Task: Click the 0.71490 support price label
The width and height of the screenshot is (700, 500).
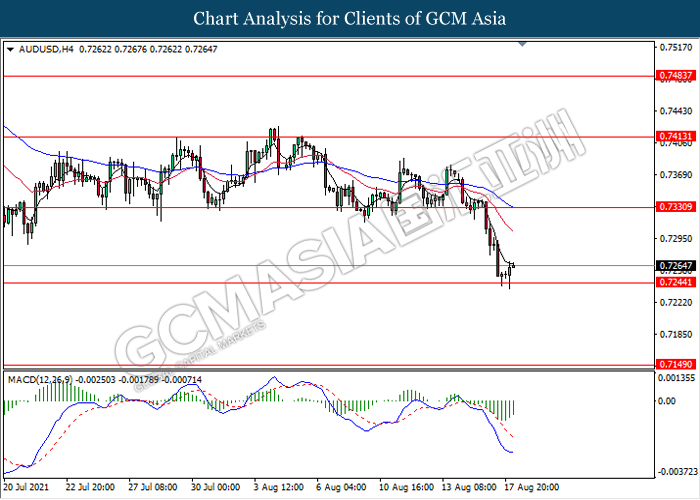Action: pyautogui.click(x=676, y=364)
